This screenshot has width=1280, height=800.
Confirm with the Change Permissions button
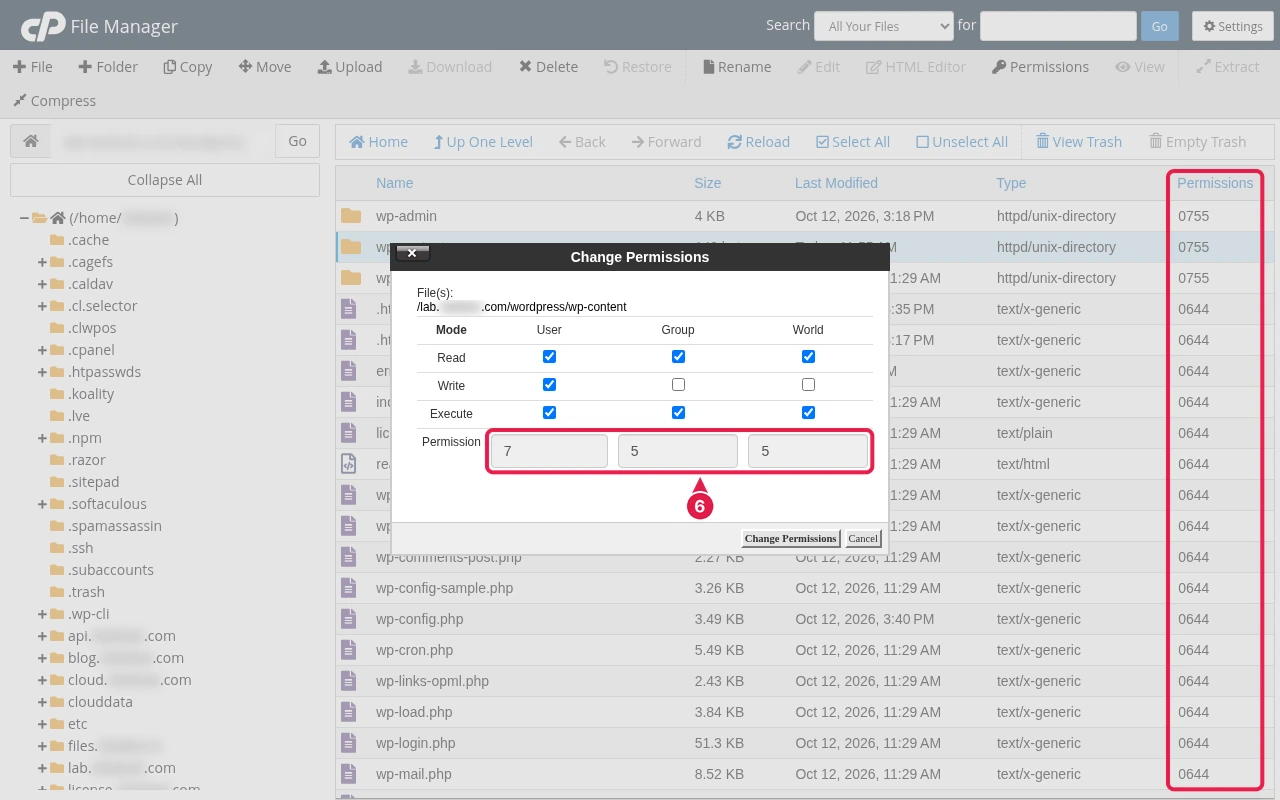[790, 538]
